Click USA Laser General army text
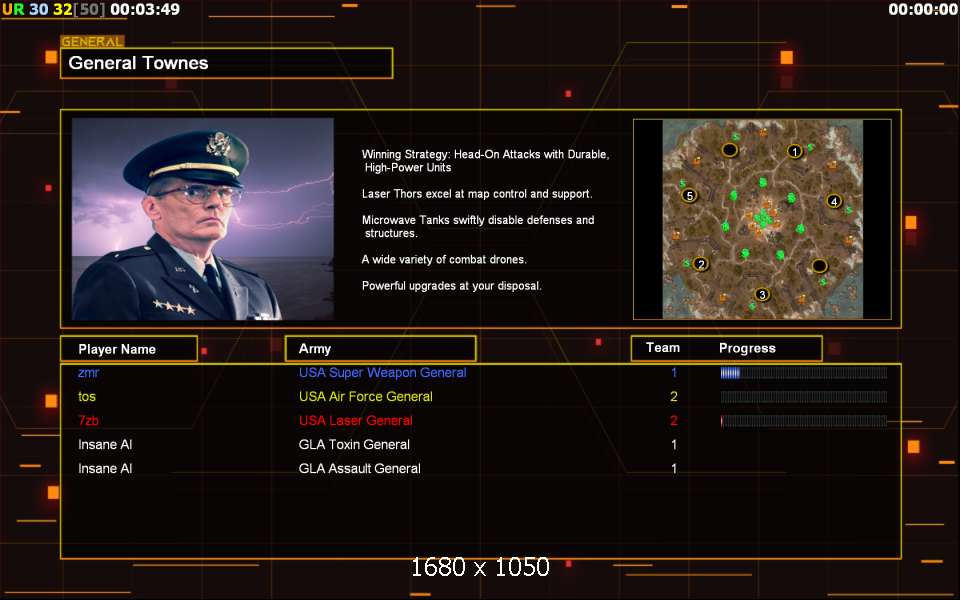 pos(356,421)
